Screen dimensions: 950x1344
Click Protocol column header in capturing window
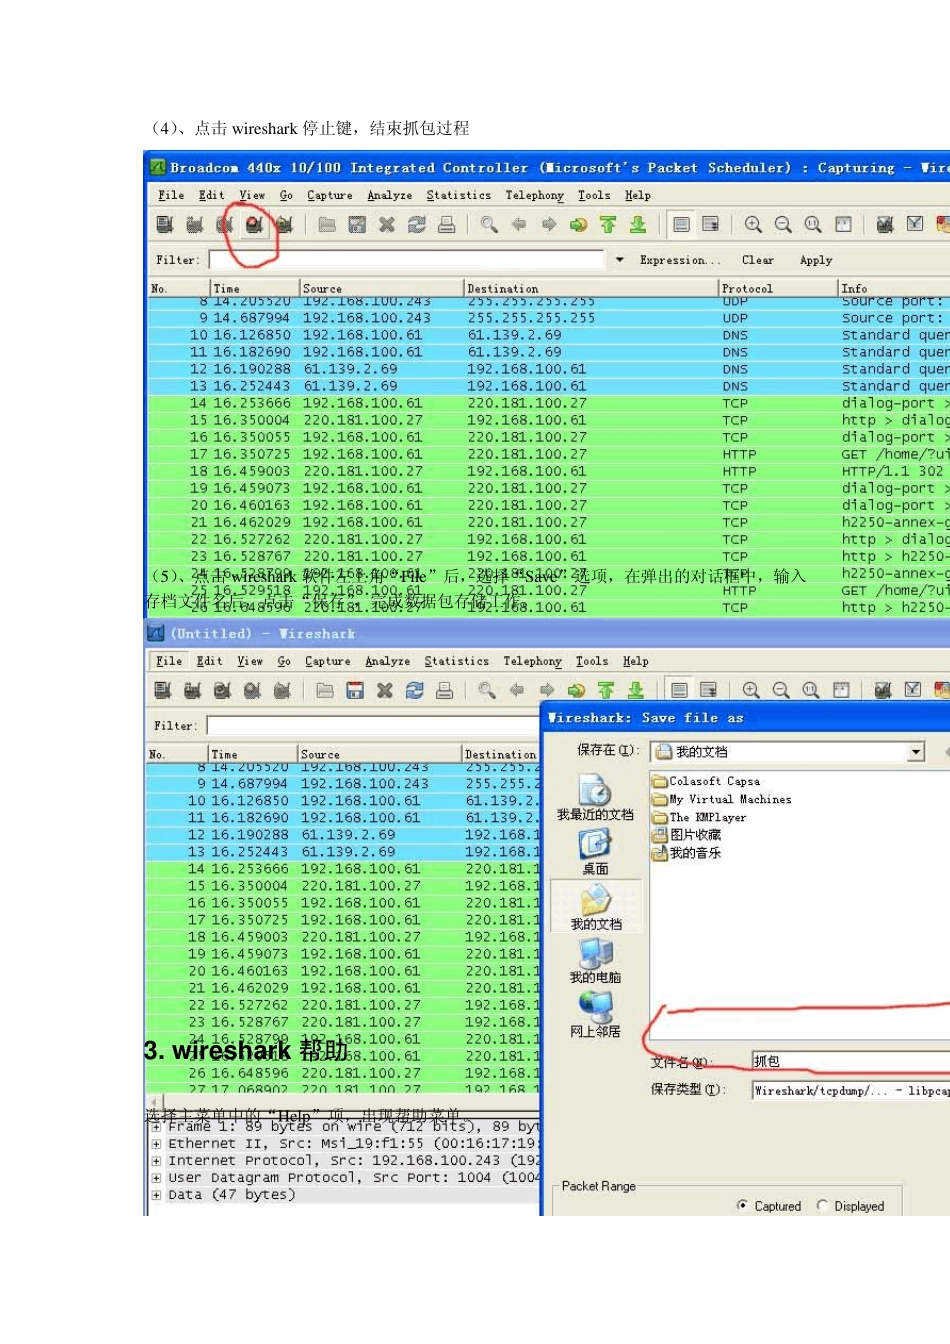click(x=778, y=288)
